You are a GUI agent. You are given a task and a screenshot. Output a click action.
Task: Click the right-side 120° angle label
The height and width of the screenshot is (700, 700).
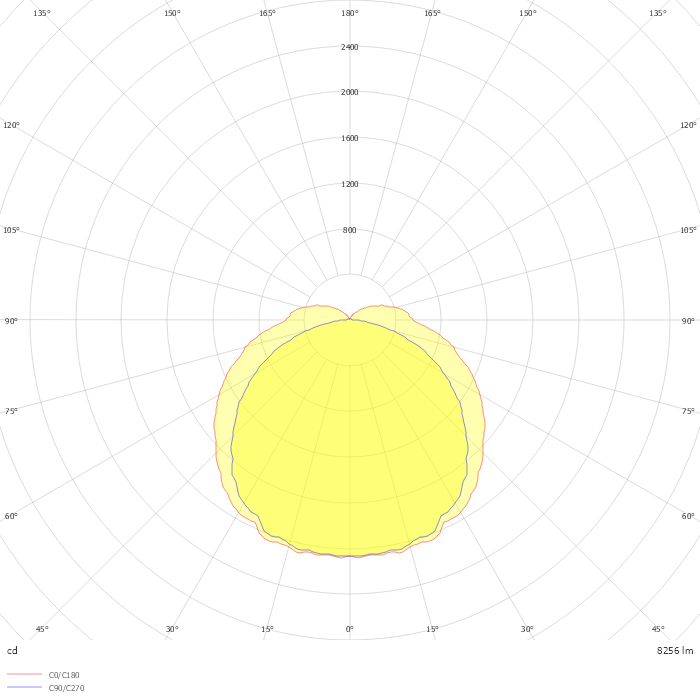click(x=688, y=125)
